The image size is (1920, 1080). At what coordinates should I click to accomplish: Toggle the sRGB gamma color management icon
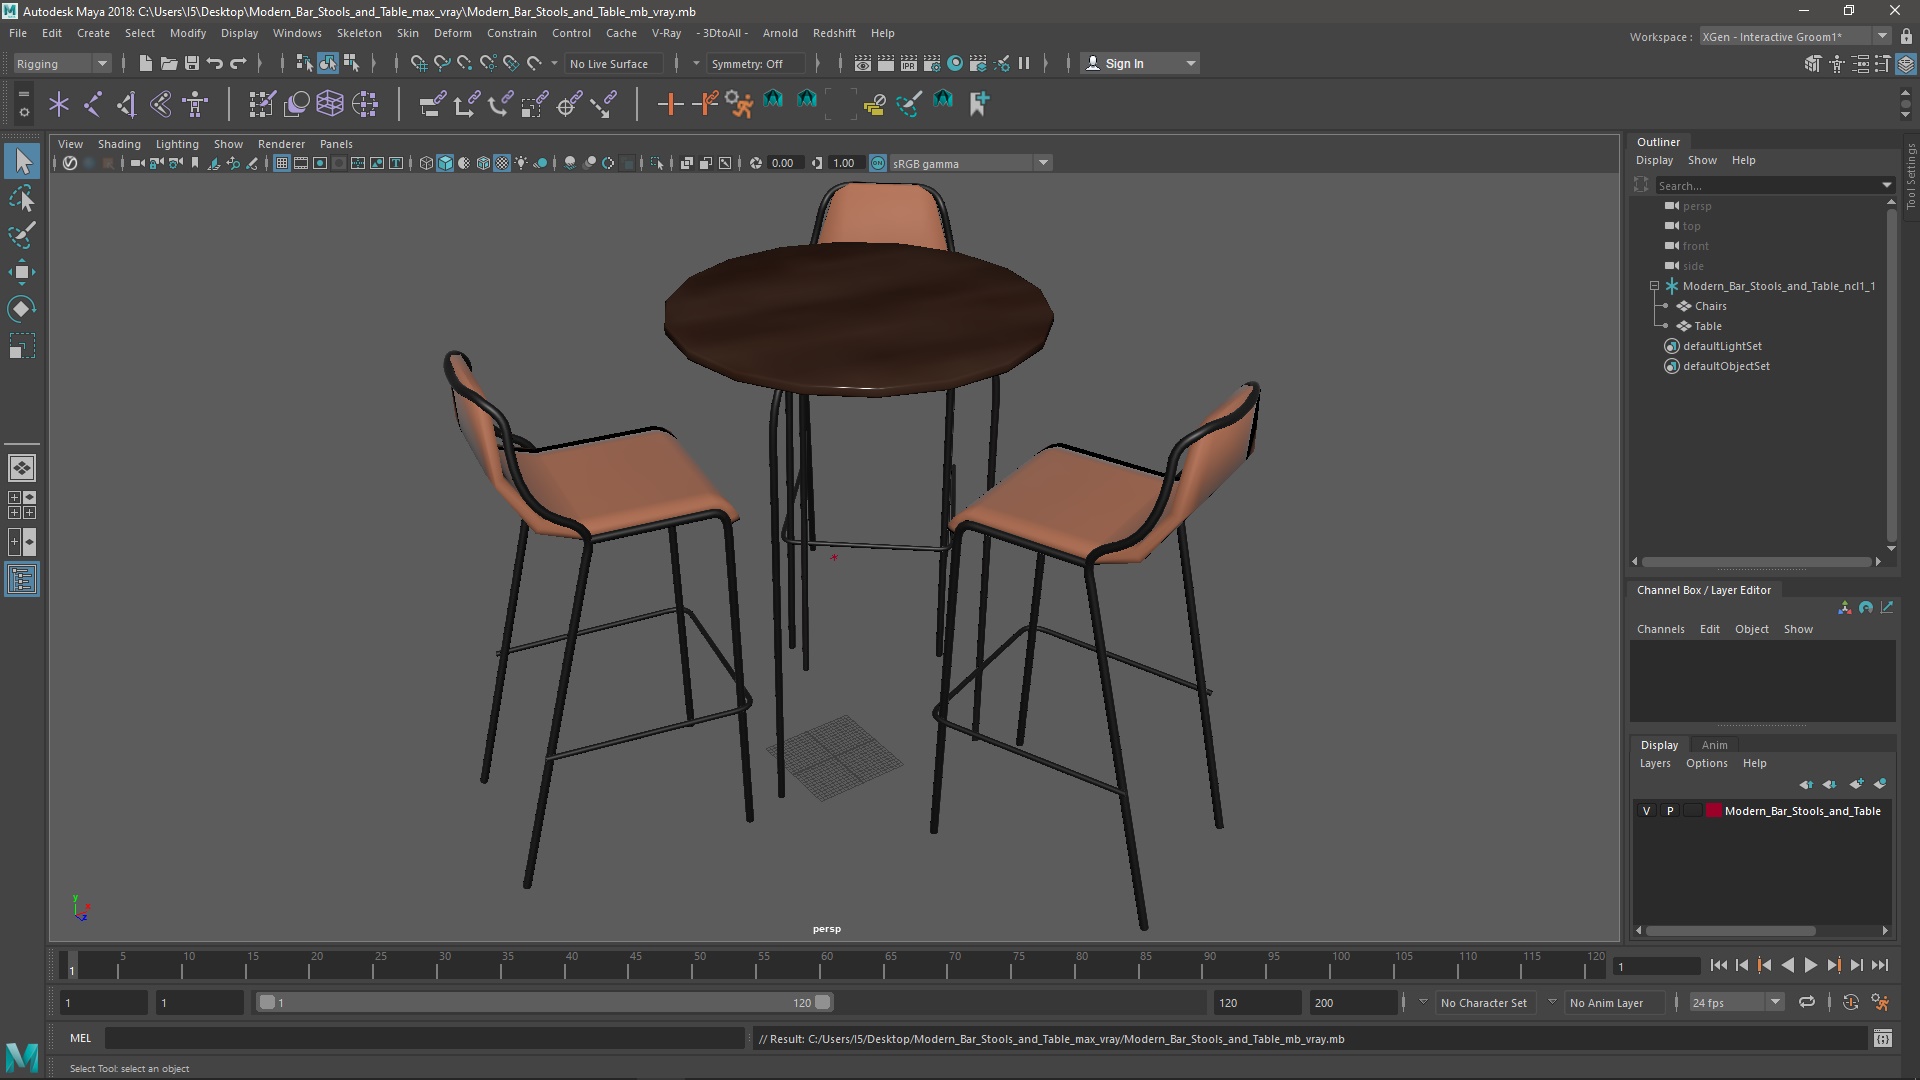point(877,163)
